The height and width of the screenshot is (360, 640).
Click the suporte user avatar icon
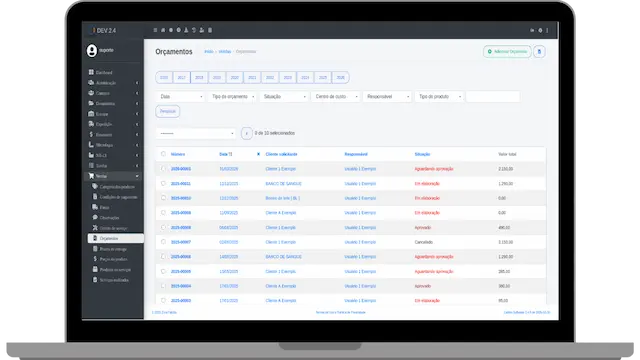point(92,50)
